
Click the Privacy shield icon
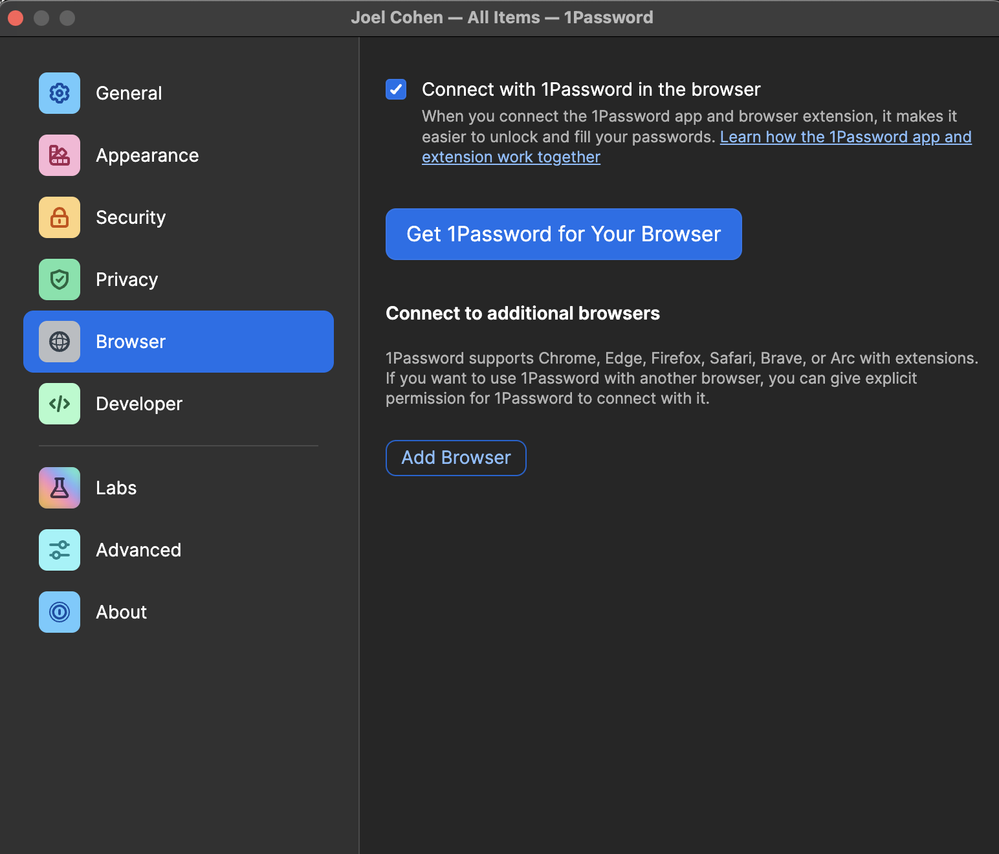coord(59,279)
